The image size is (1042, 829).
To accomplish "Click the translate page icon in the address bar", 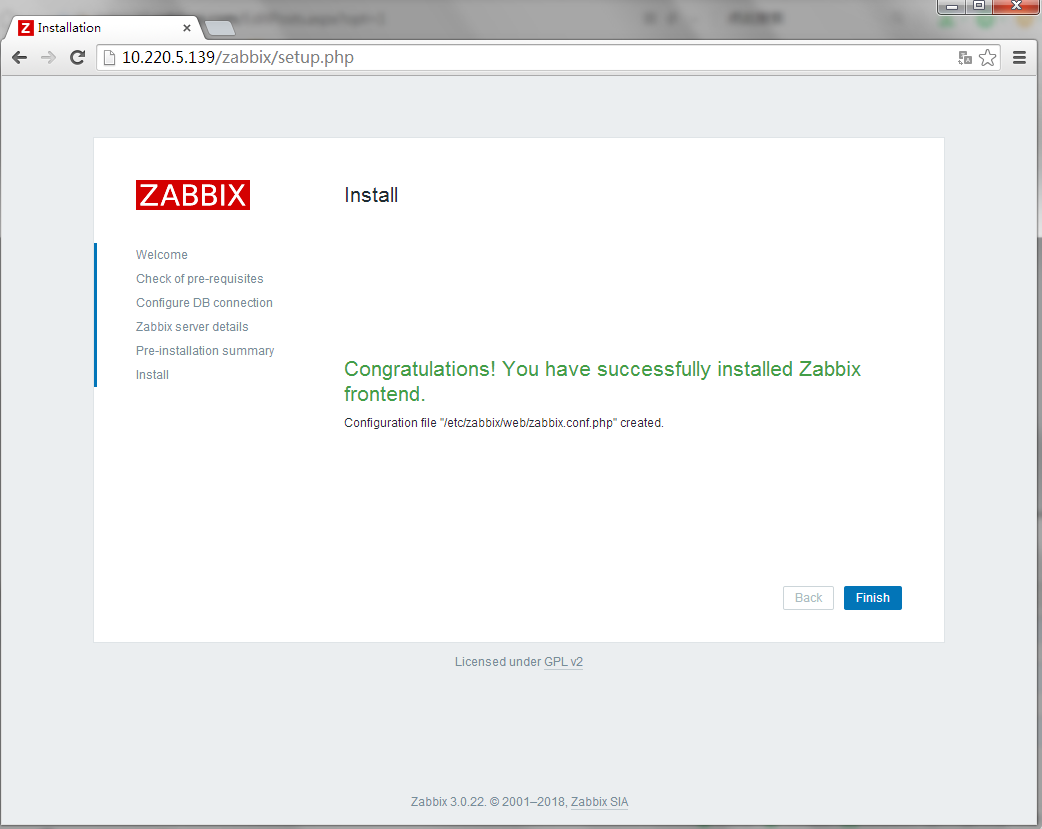I will pos(965,58).
